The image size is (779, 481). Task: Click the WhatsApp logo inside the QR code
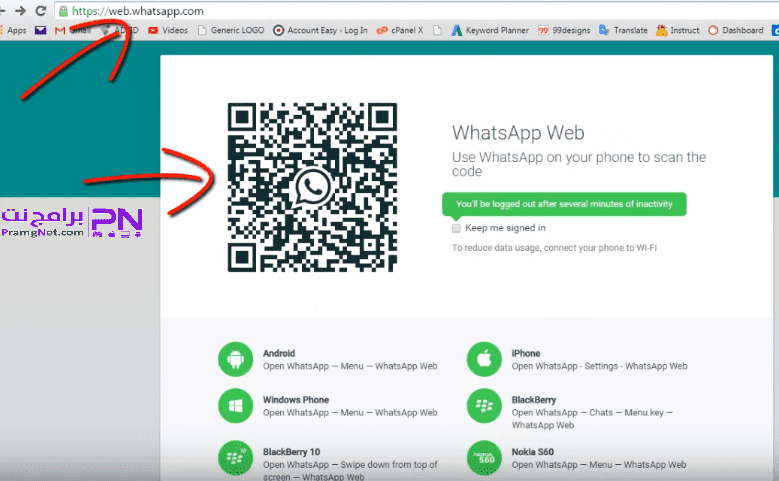312,187
